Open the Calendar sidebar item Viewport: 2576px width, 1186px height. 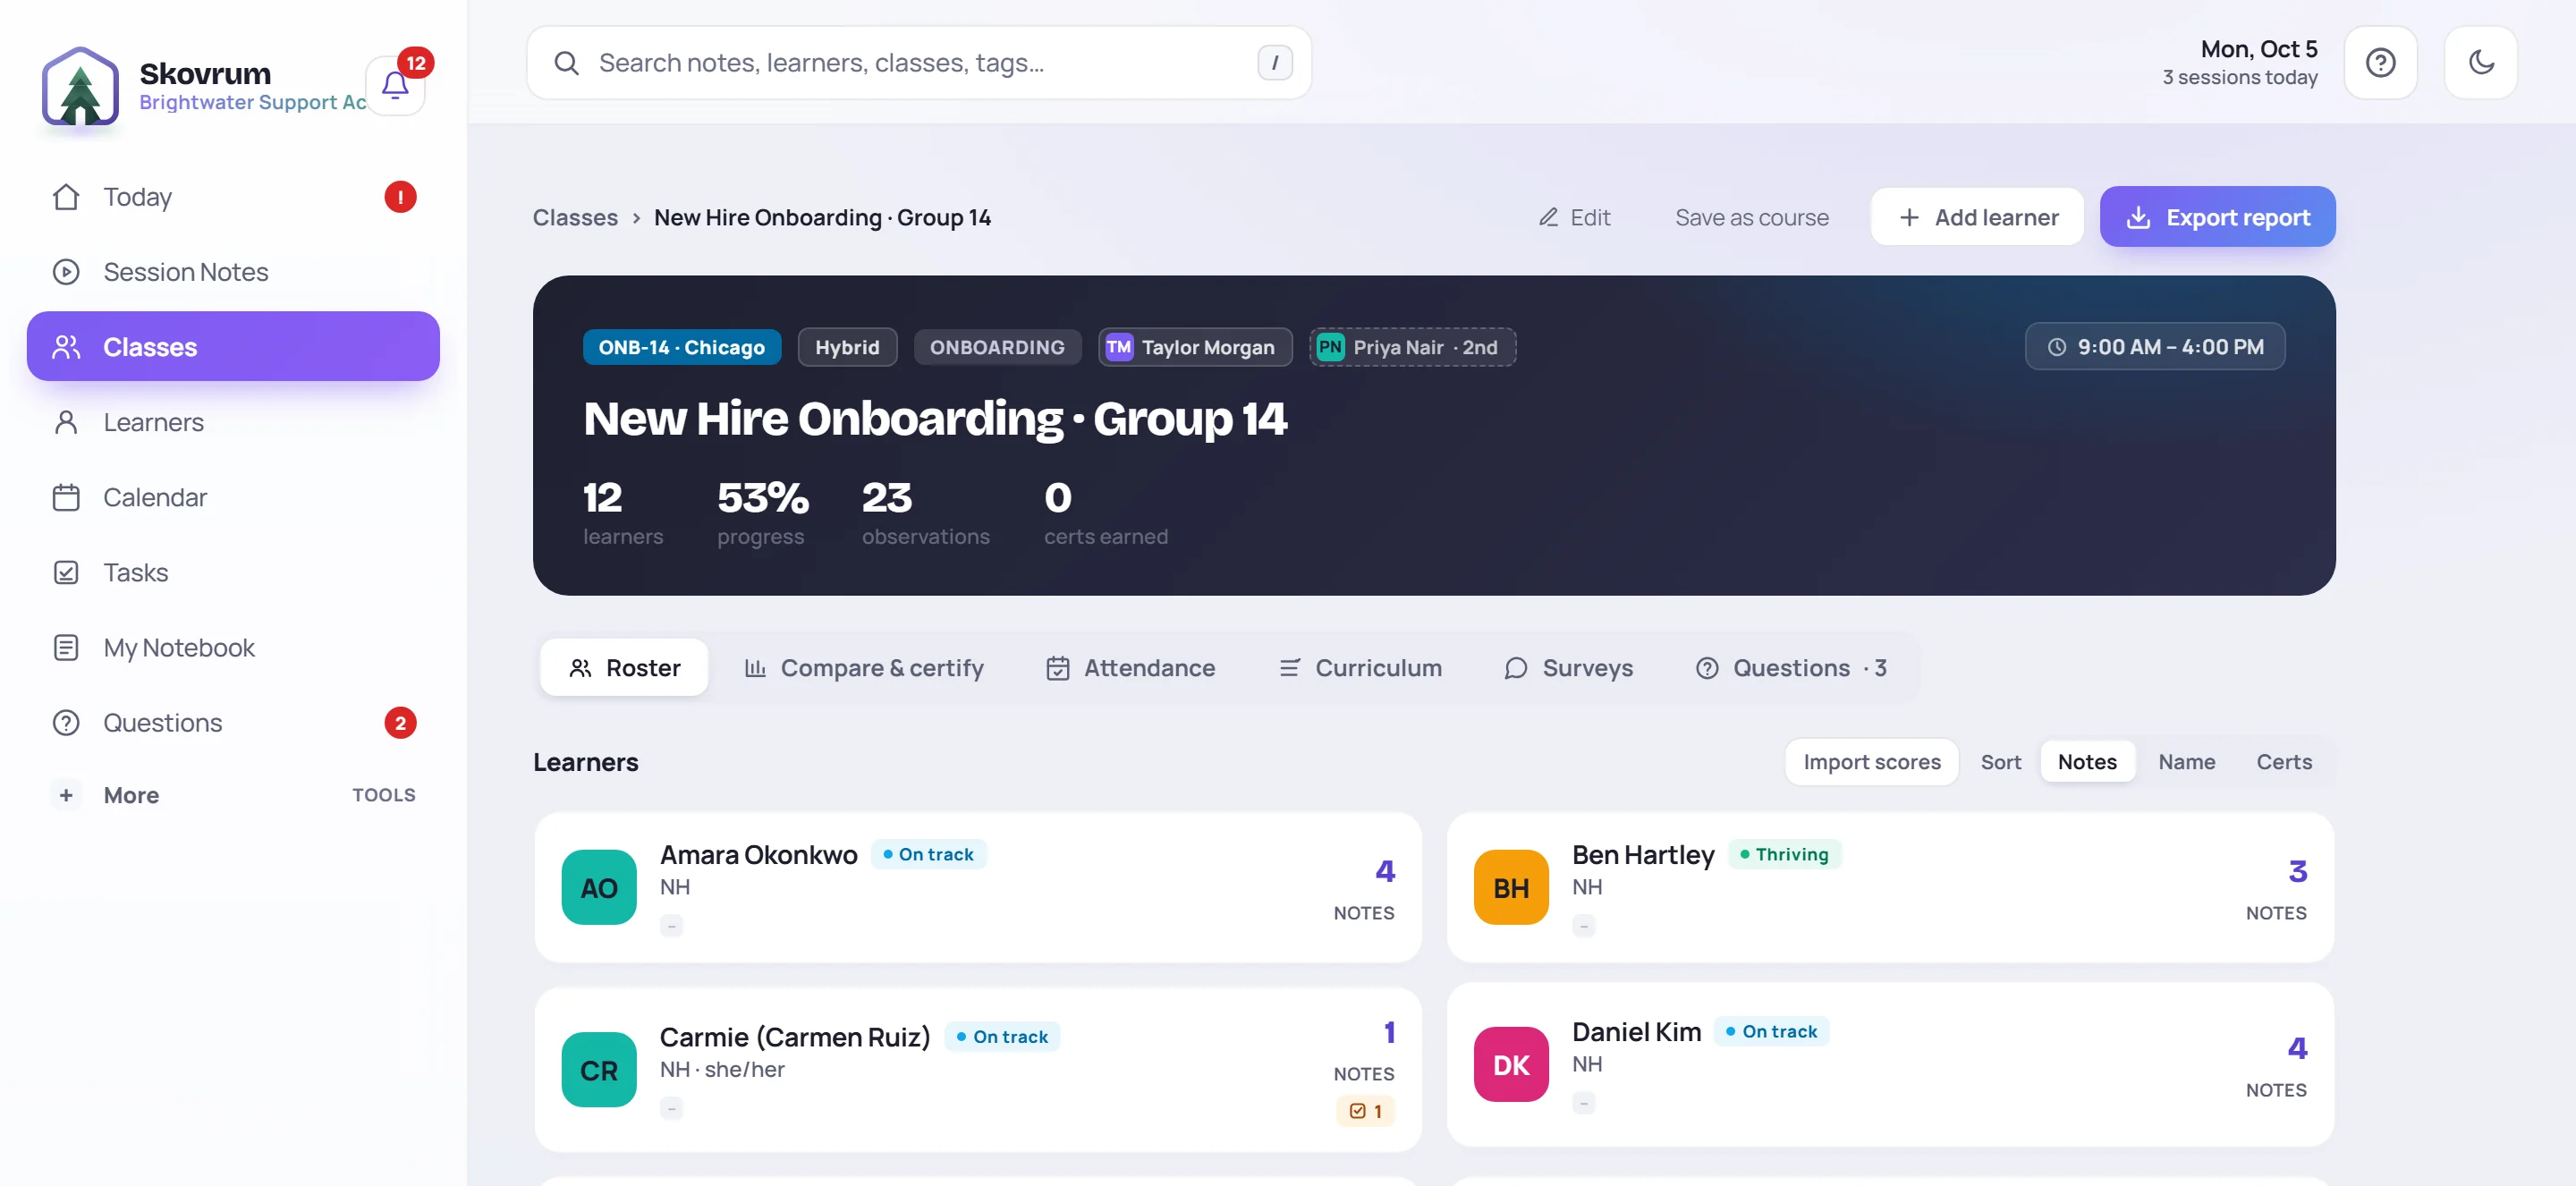pos(233,497)
